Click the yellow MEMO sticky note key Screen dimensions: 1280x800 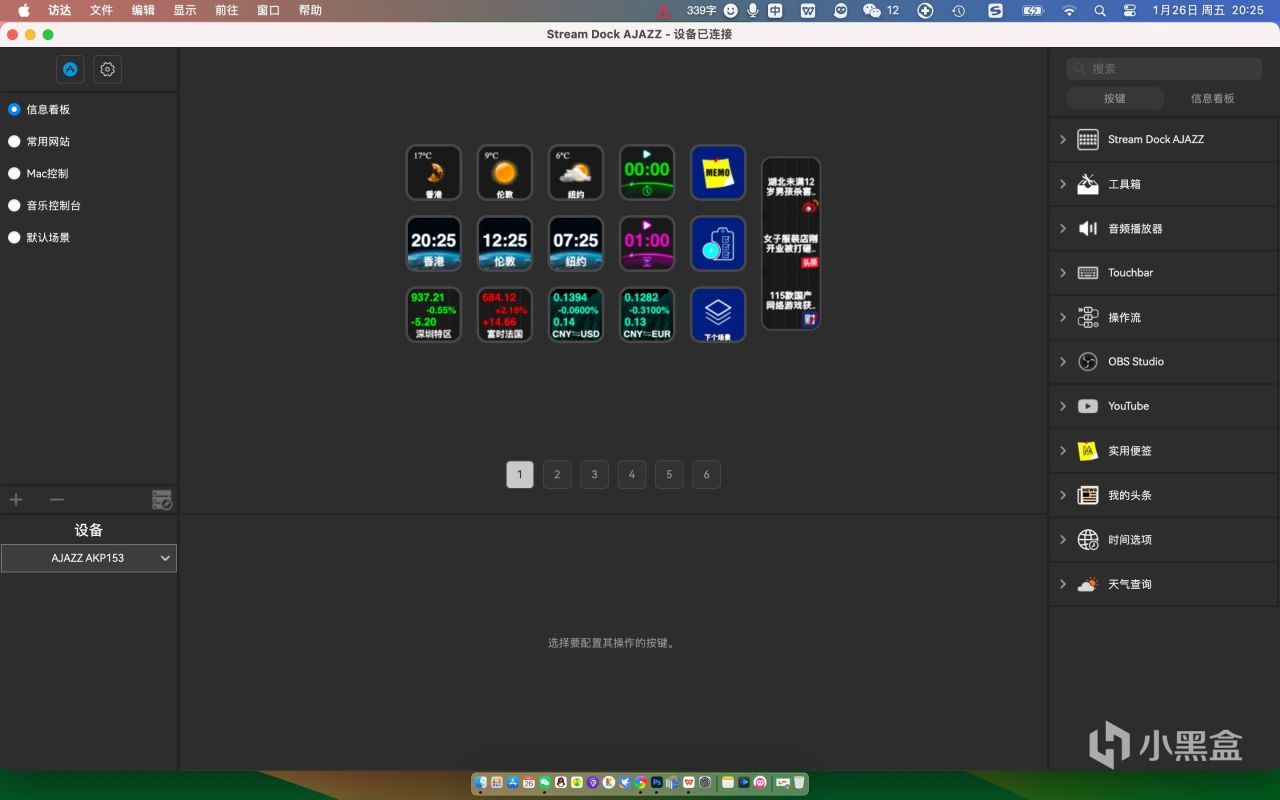pos(718,173)
